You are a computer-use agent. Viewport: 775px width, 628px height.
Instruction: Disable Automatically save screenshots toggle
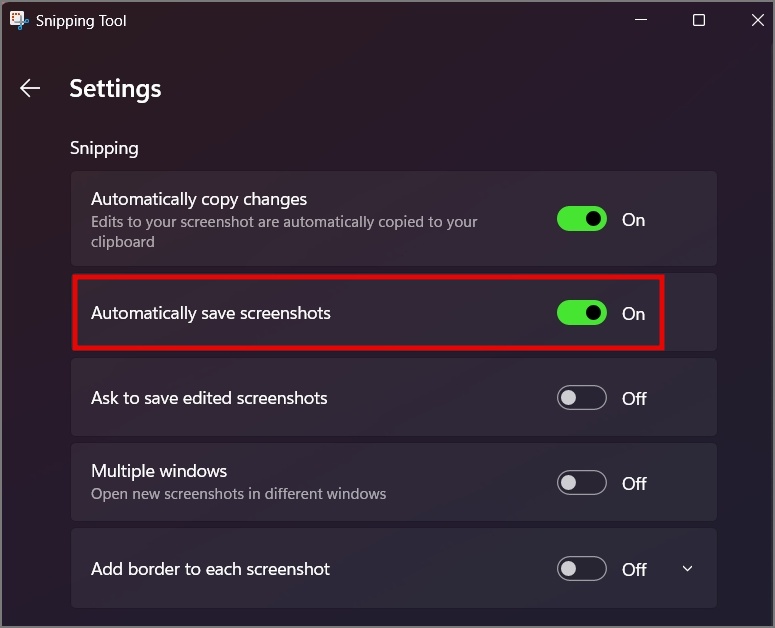click(582, 313)
